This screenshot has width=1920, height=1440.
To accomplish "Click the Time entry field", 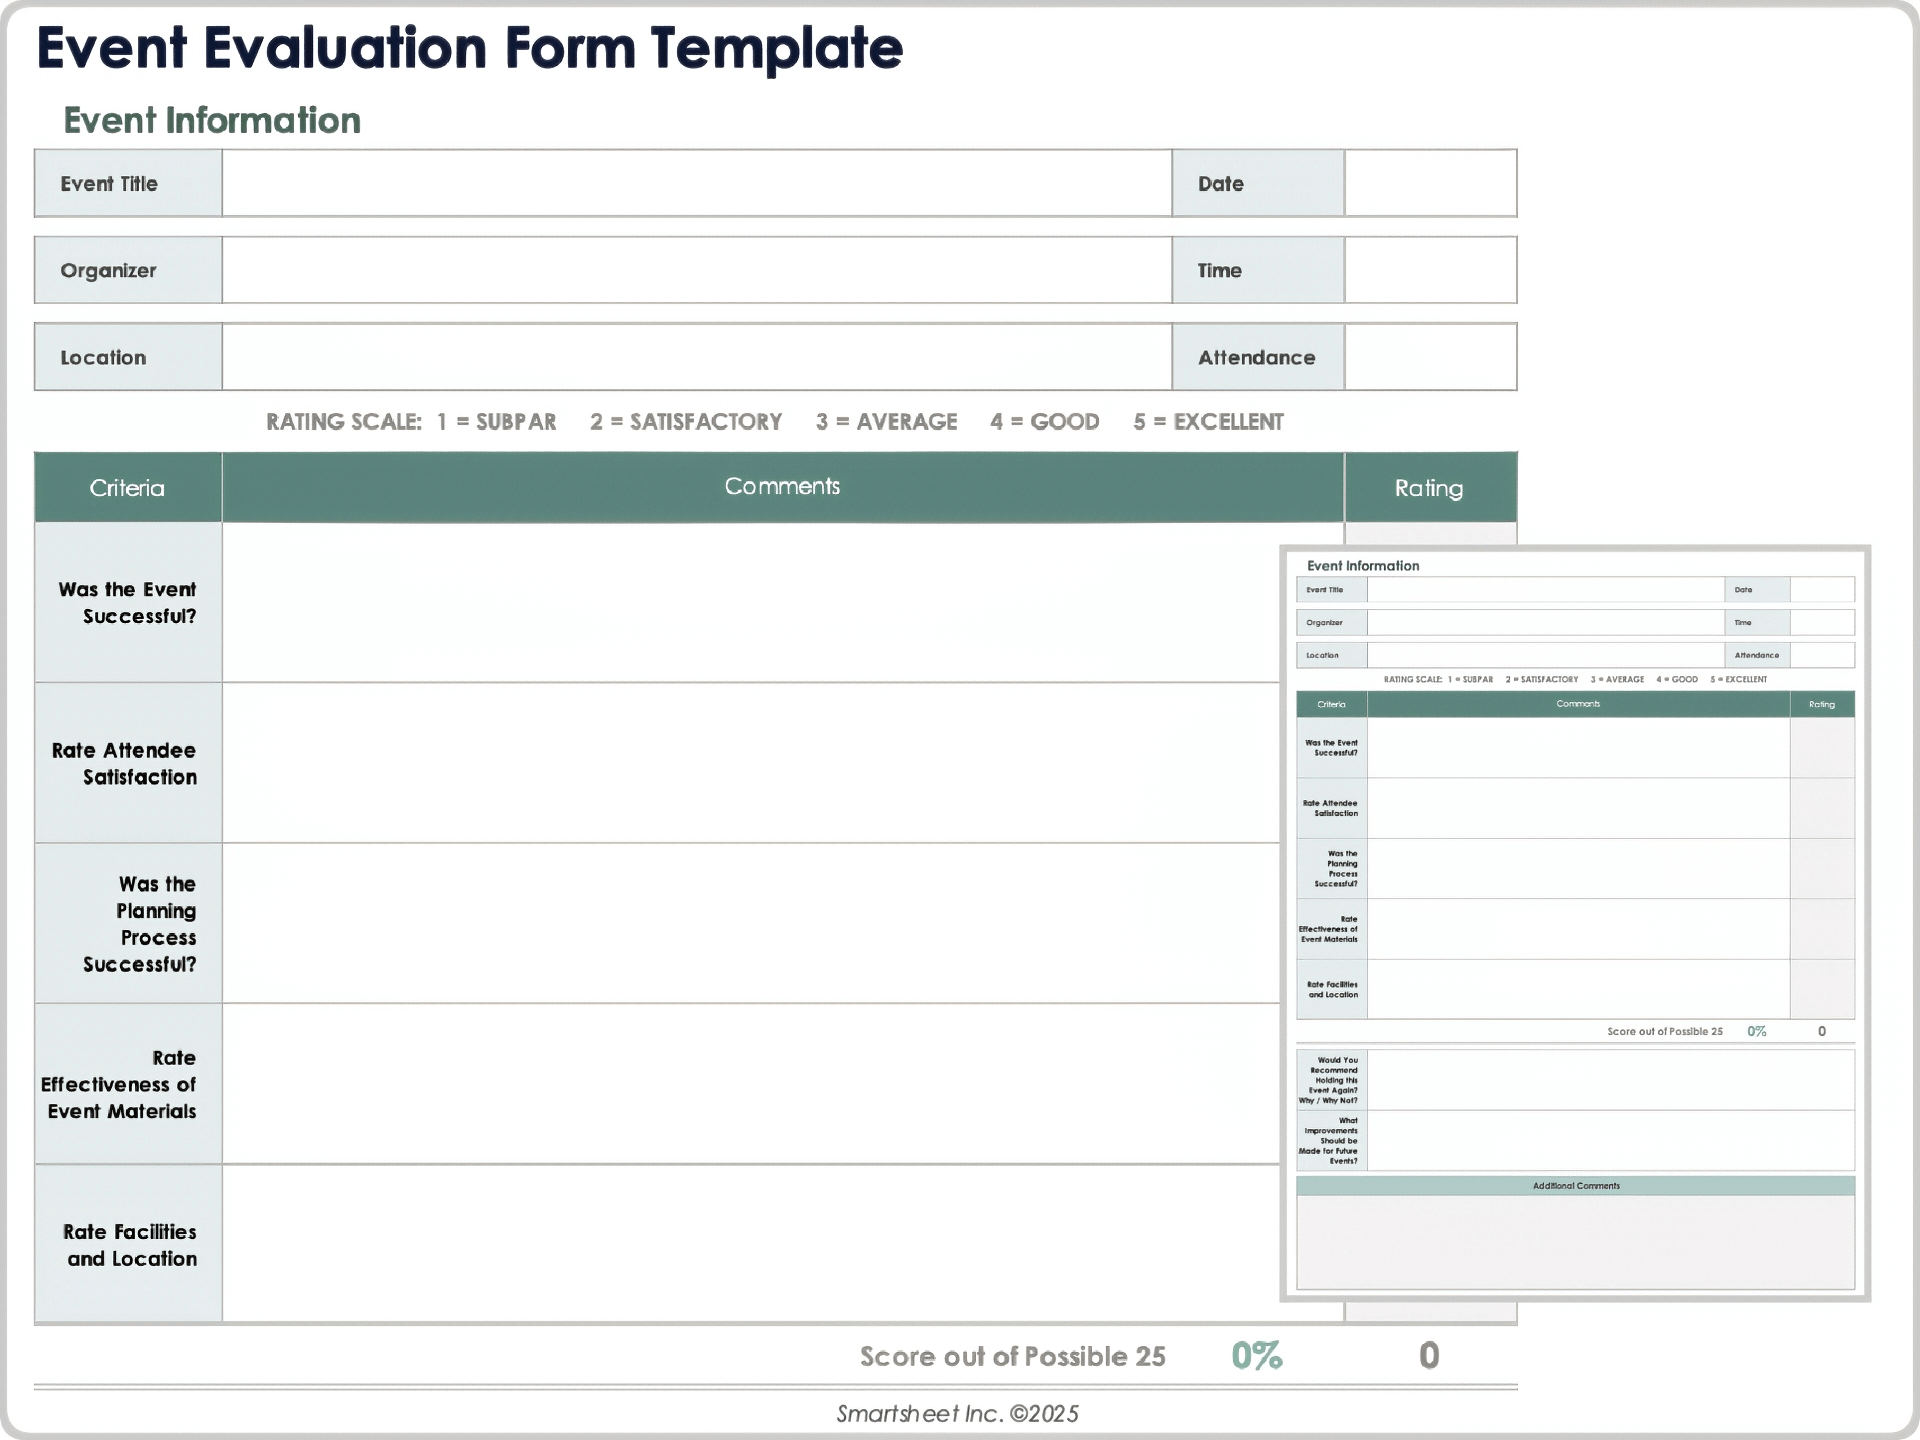I will pyautogui.click(x=1430, y=269).
